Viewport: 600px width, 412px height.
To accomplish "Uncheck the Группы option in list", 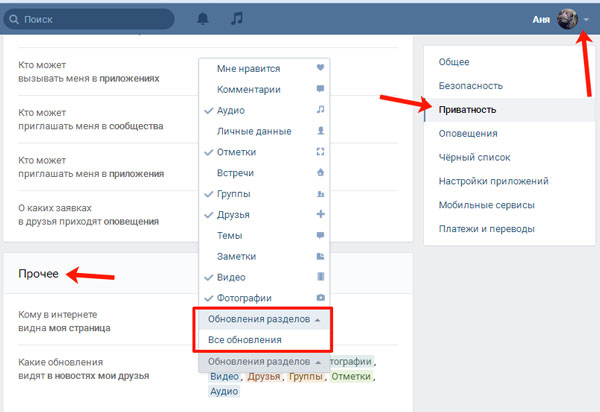I will 233,193.
